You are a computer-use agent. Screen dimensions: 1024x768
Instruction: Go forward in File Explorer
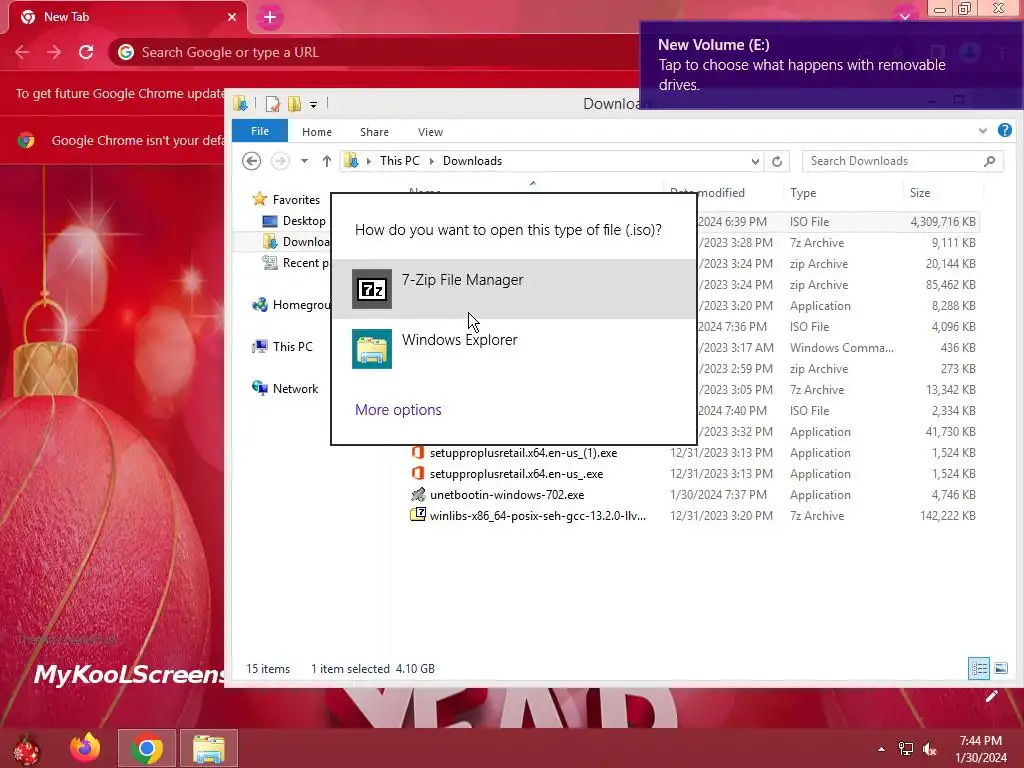tap(280, 161)
